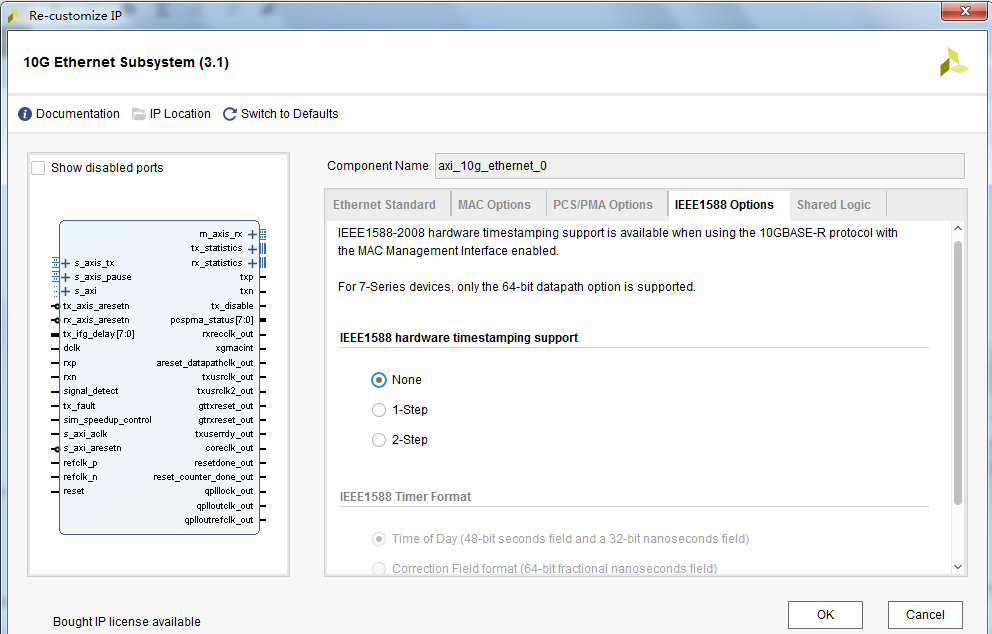
Task: Click the Xilinx logo in the header
Action: point(953,62)
